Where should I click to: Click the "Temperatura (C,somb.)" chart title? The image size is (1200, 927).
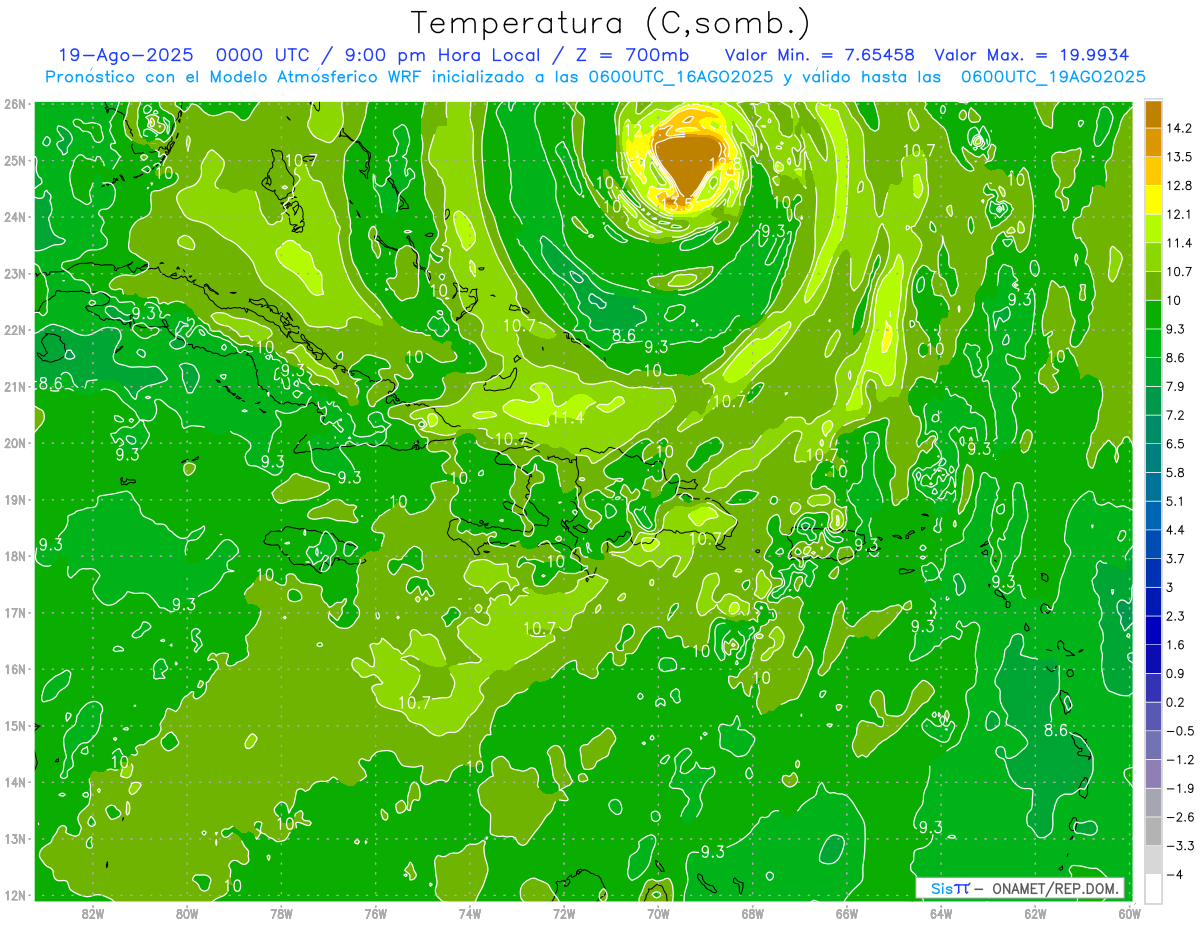tap(611, 23)
